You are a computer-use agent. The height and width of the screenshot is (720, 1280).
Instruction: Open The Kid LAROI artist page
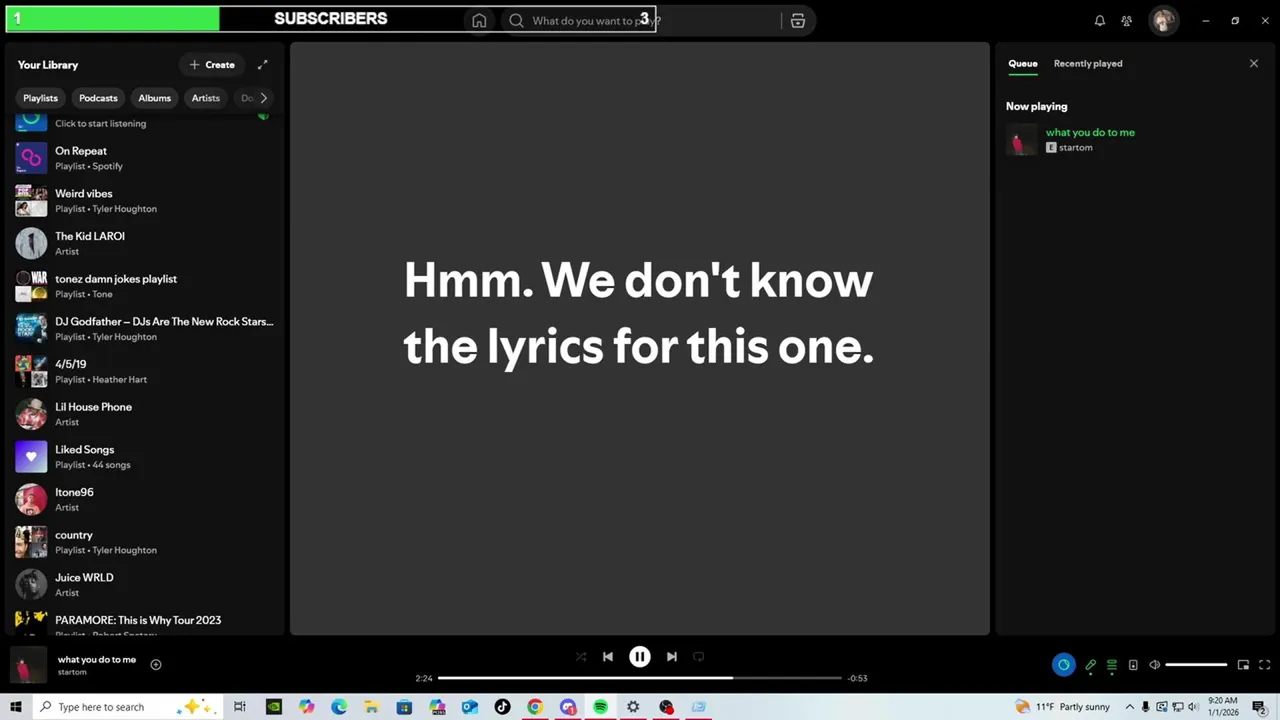(145, 243)
